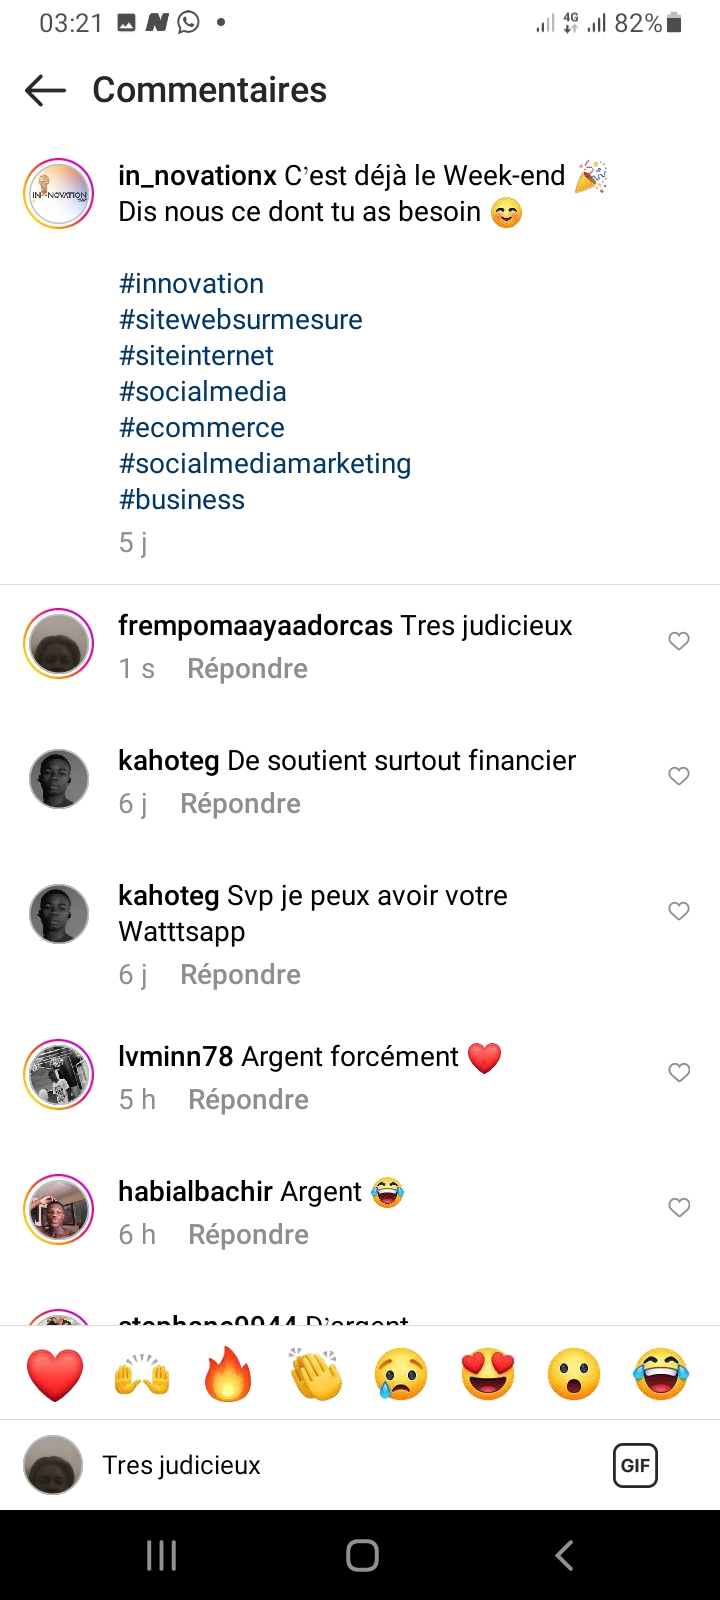Insert the red heart quick emoji

(x=55, y=1374)
